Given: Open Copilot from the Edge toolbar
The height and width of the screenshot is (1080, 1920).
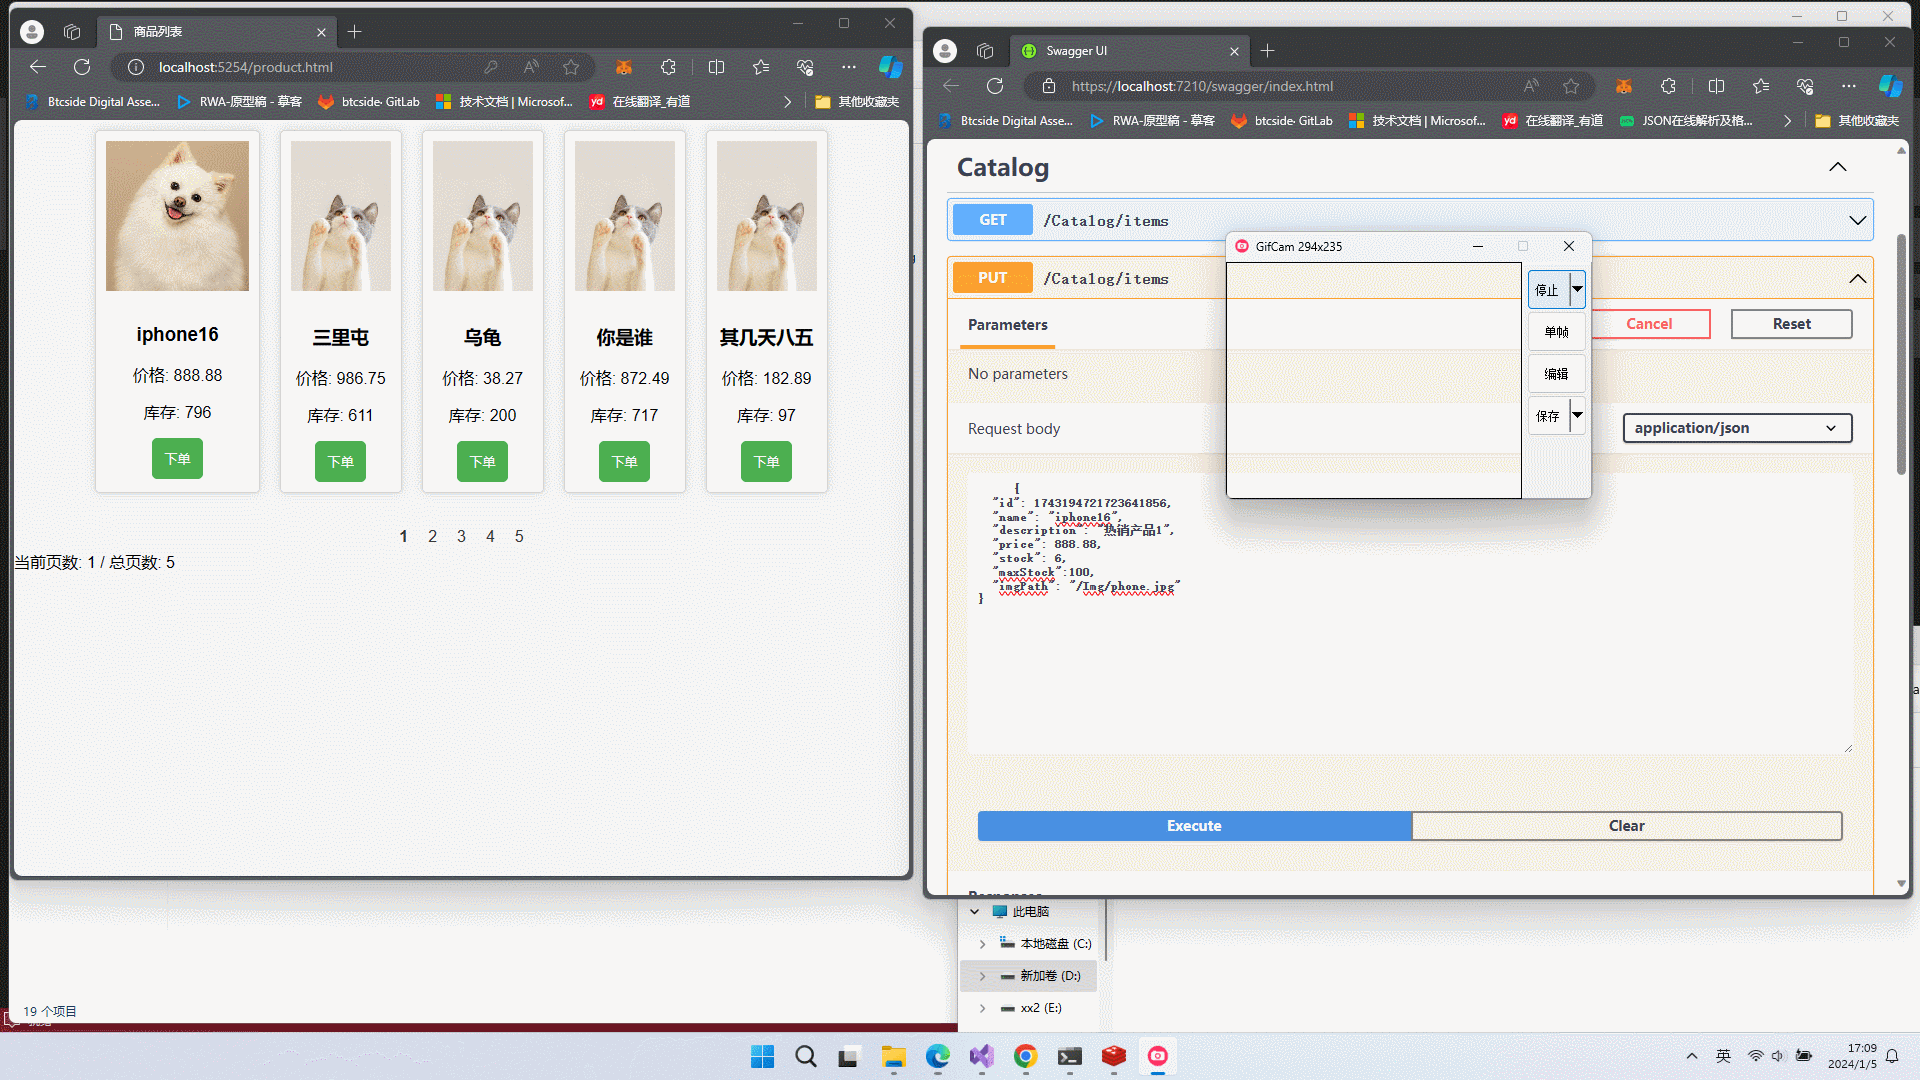Looking at the screenshot, I should [x=1890, y=86].
